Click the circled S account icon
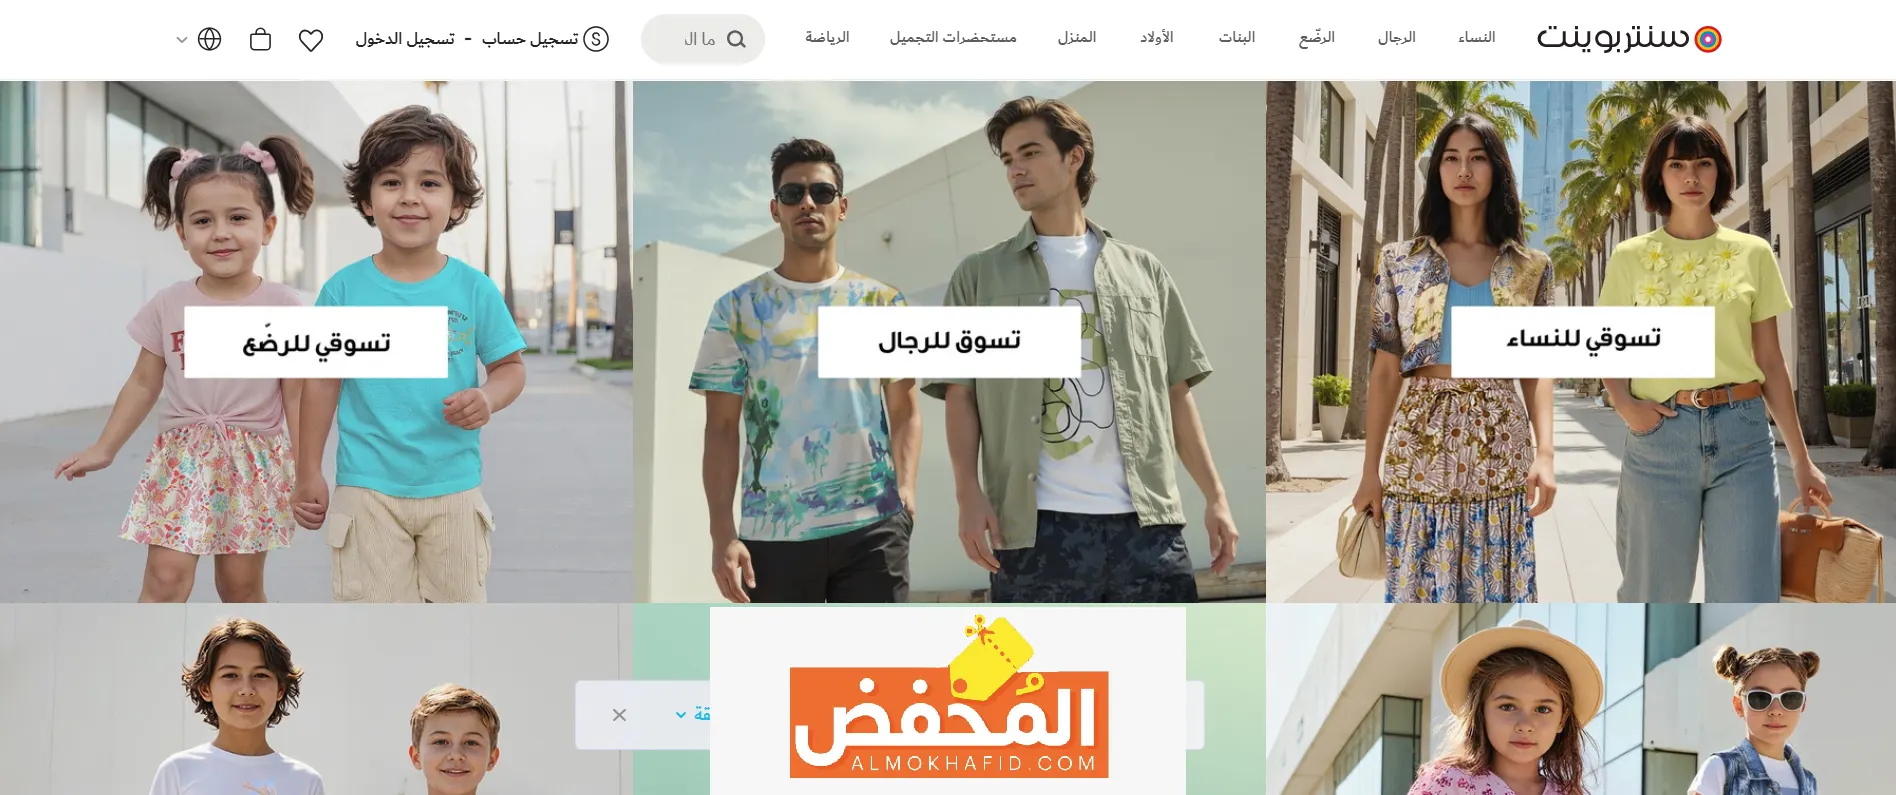 pos(596,39)
